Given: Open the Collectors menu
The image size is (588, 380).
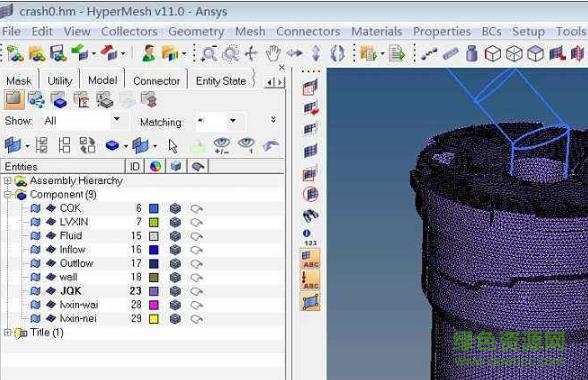Looking at the screenshot, I should point(129,32).
